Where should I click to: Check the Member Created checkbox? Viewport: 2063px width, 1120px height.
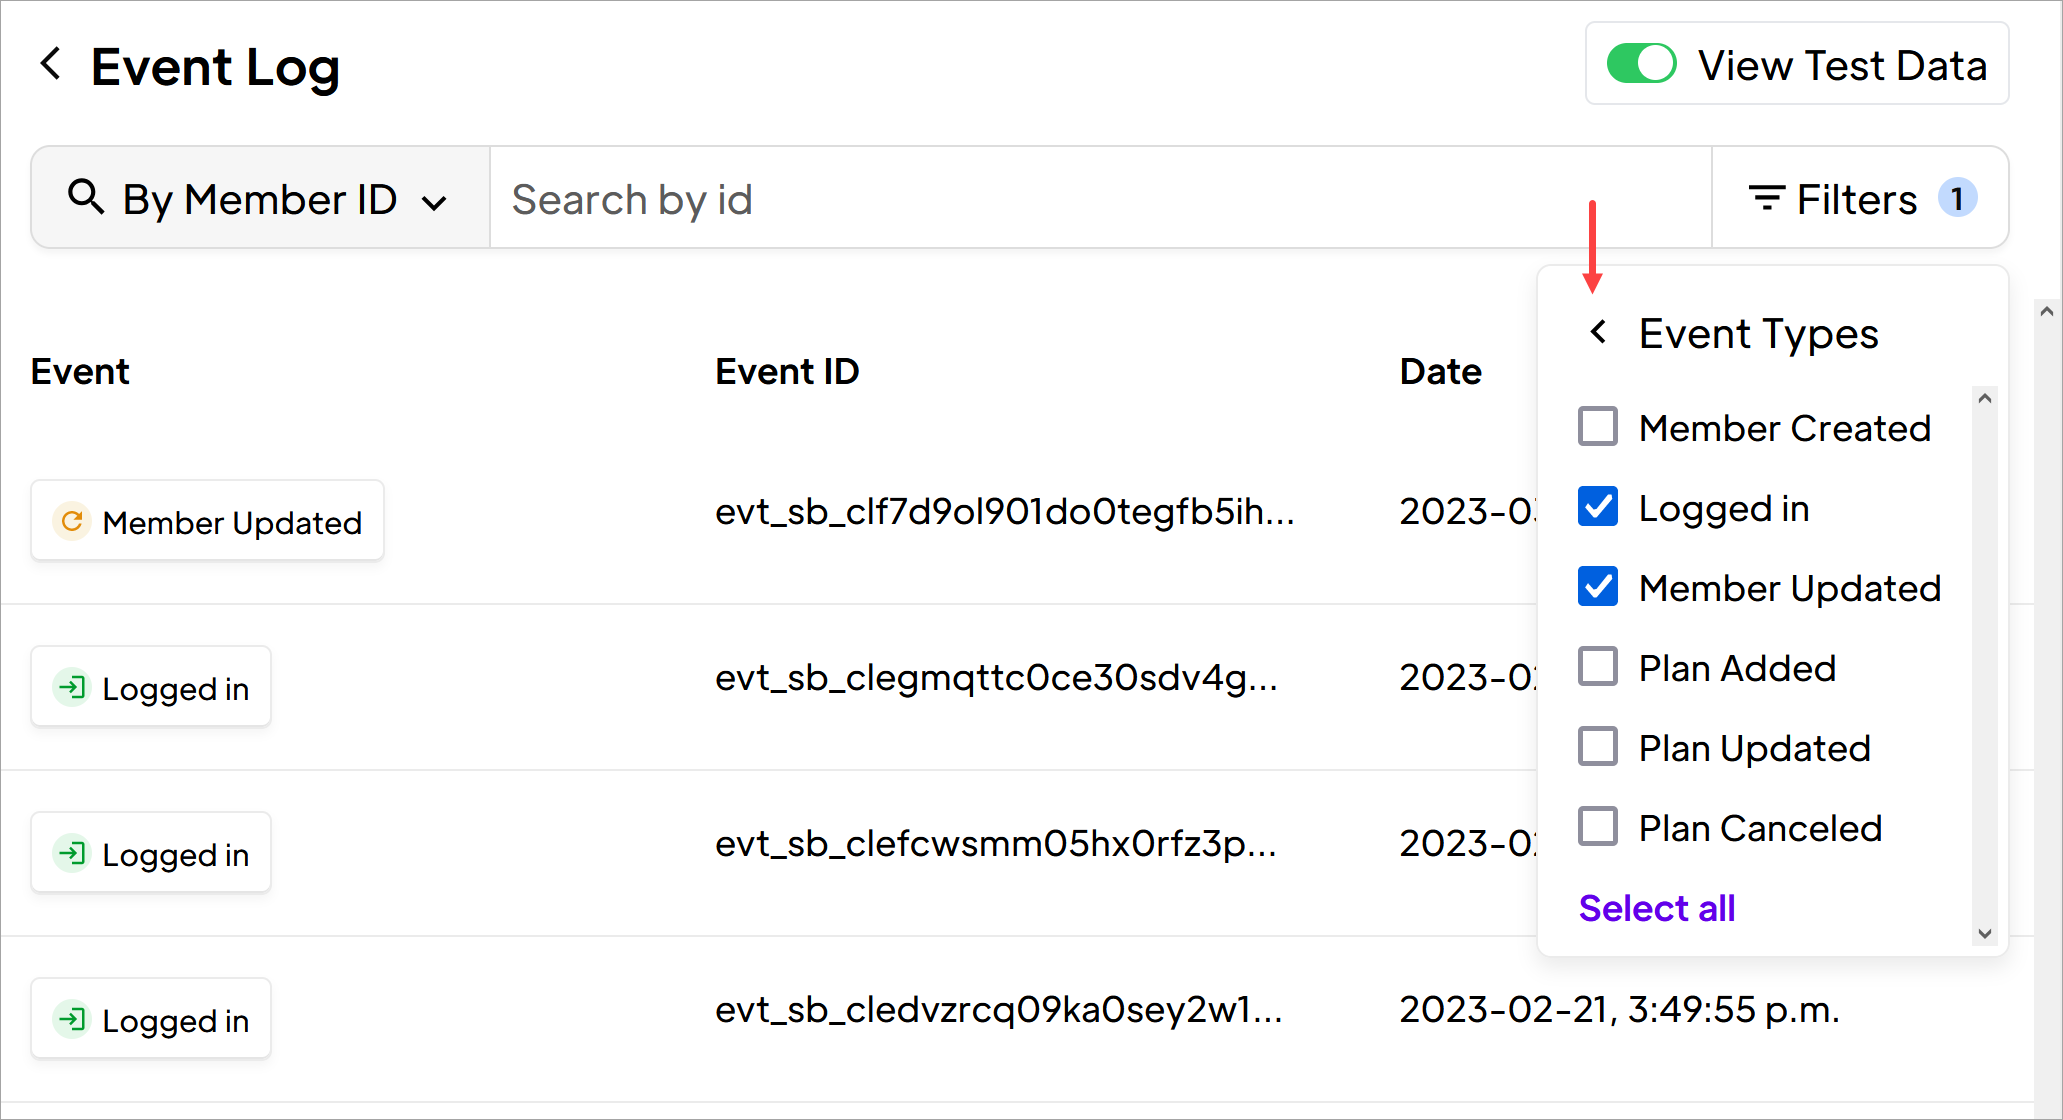(1598, 427)
